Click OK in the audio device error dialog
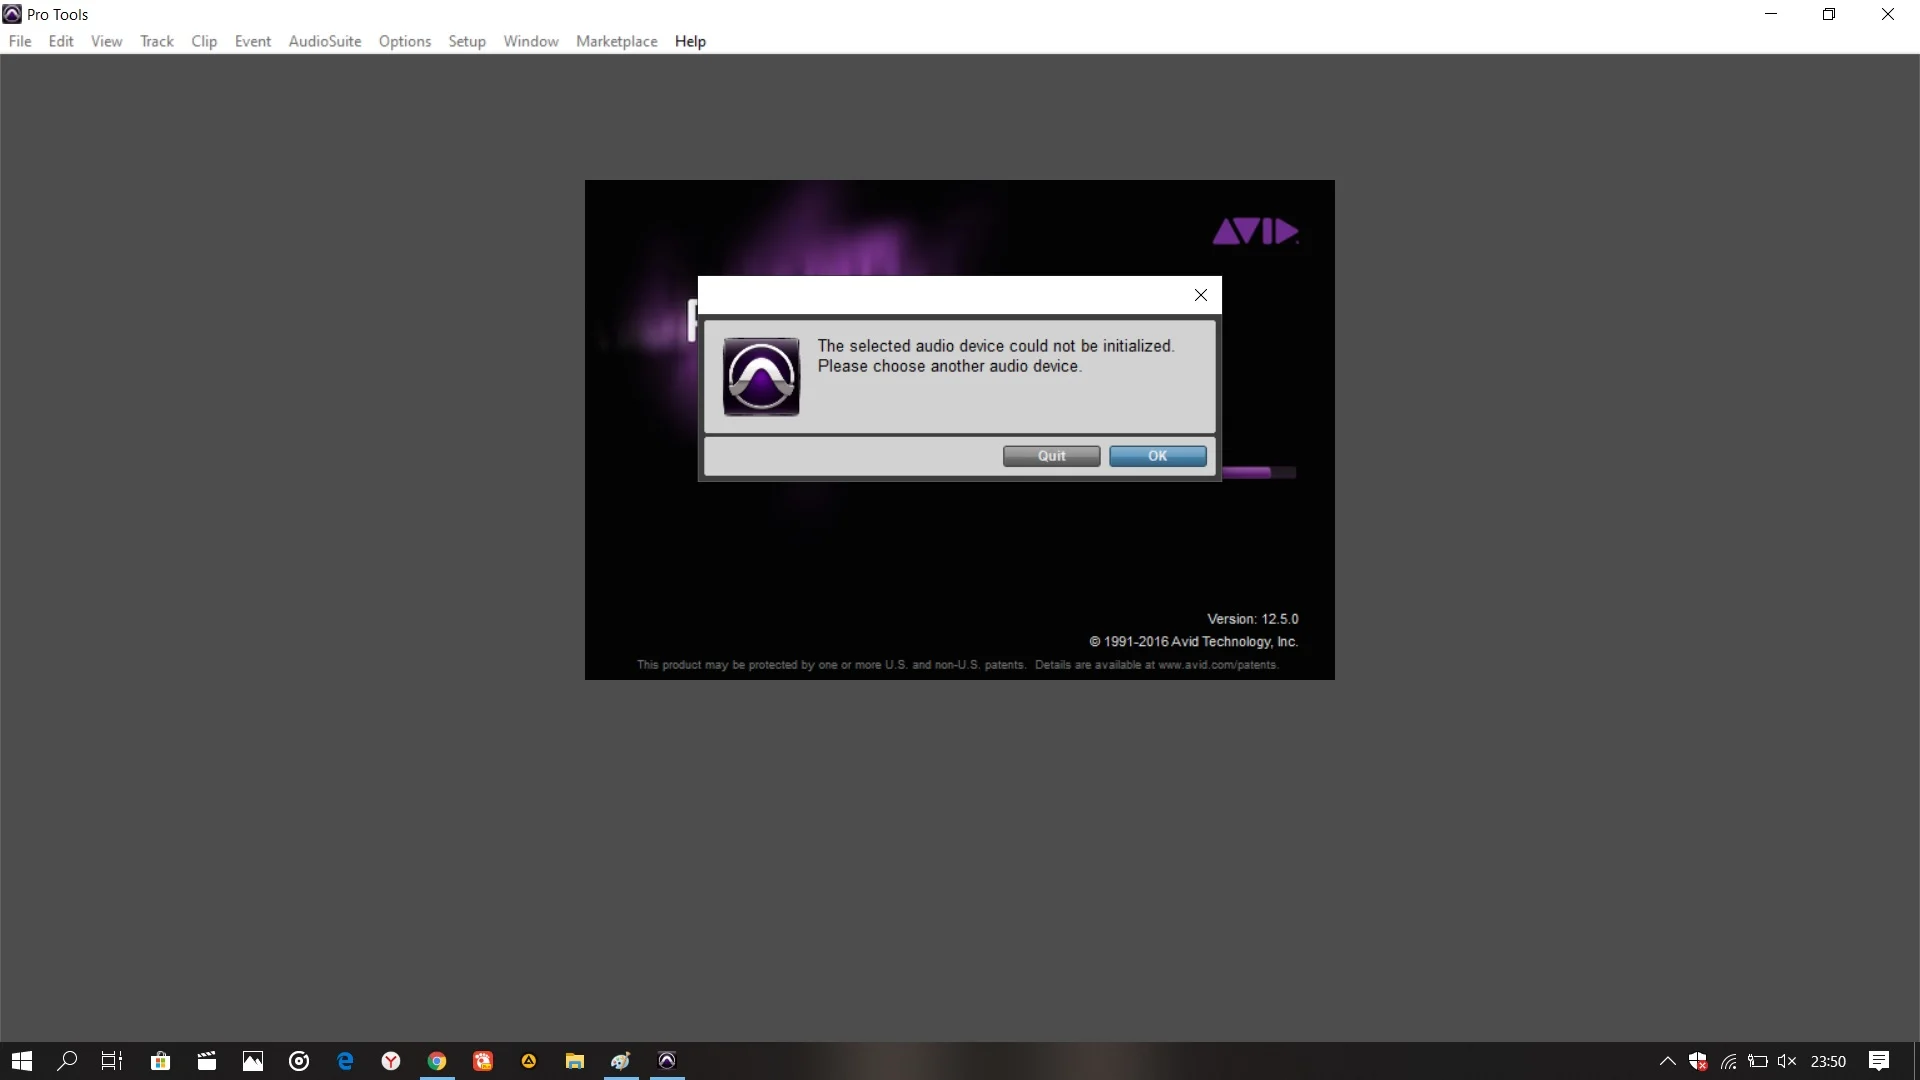Viewport: 1920px width, 1080px height. [x=1157, y=456]
